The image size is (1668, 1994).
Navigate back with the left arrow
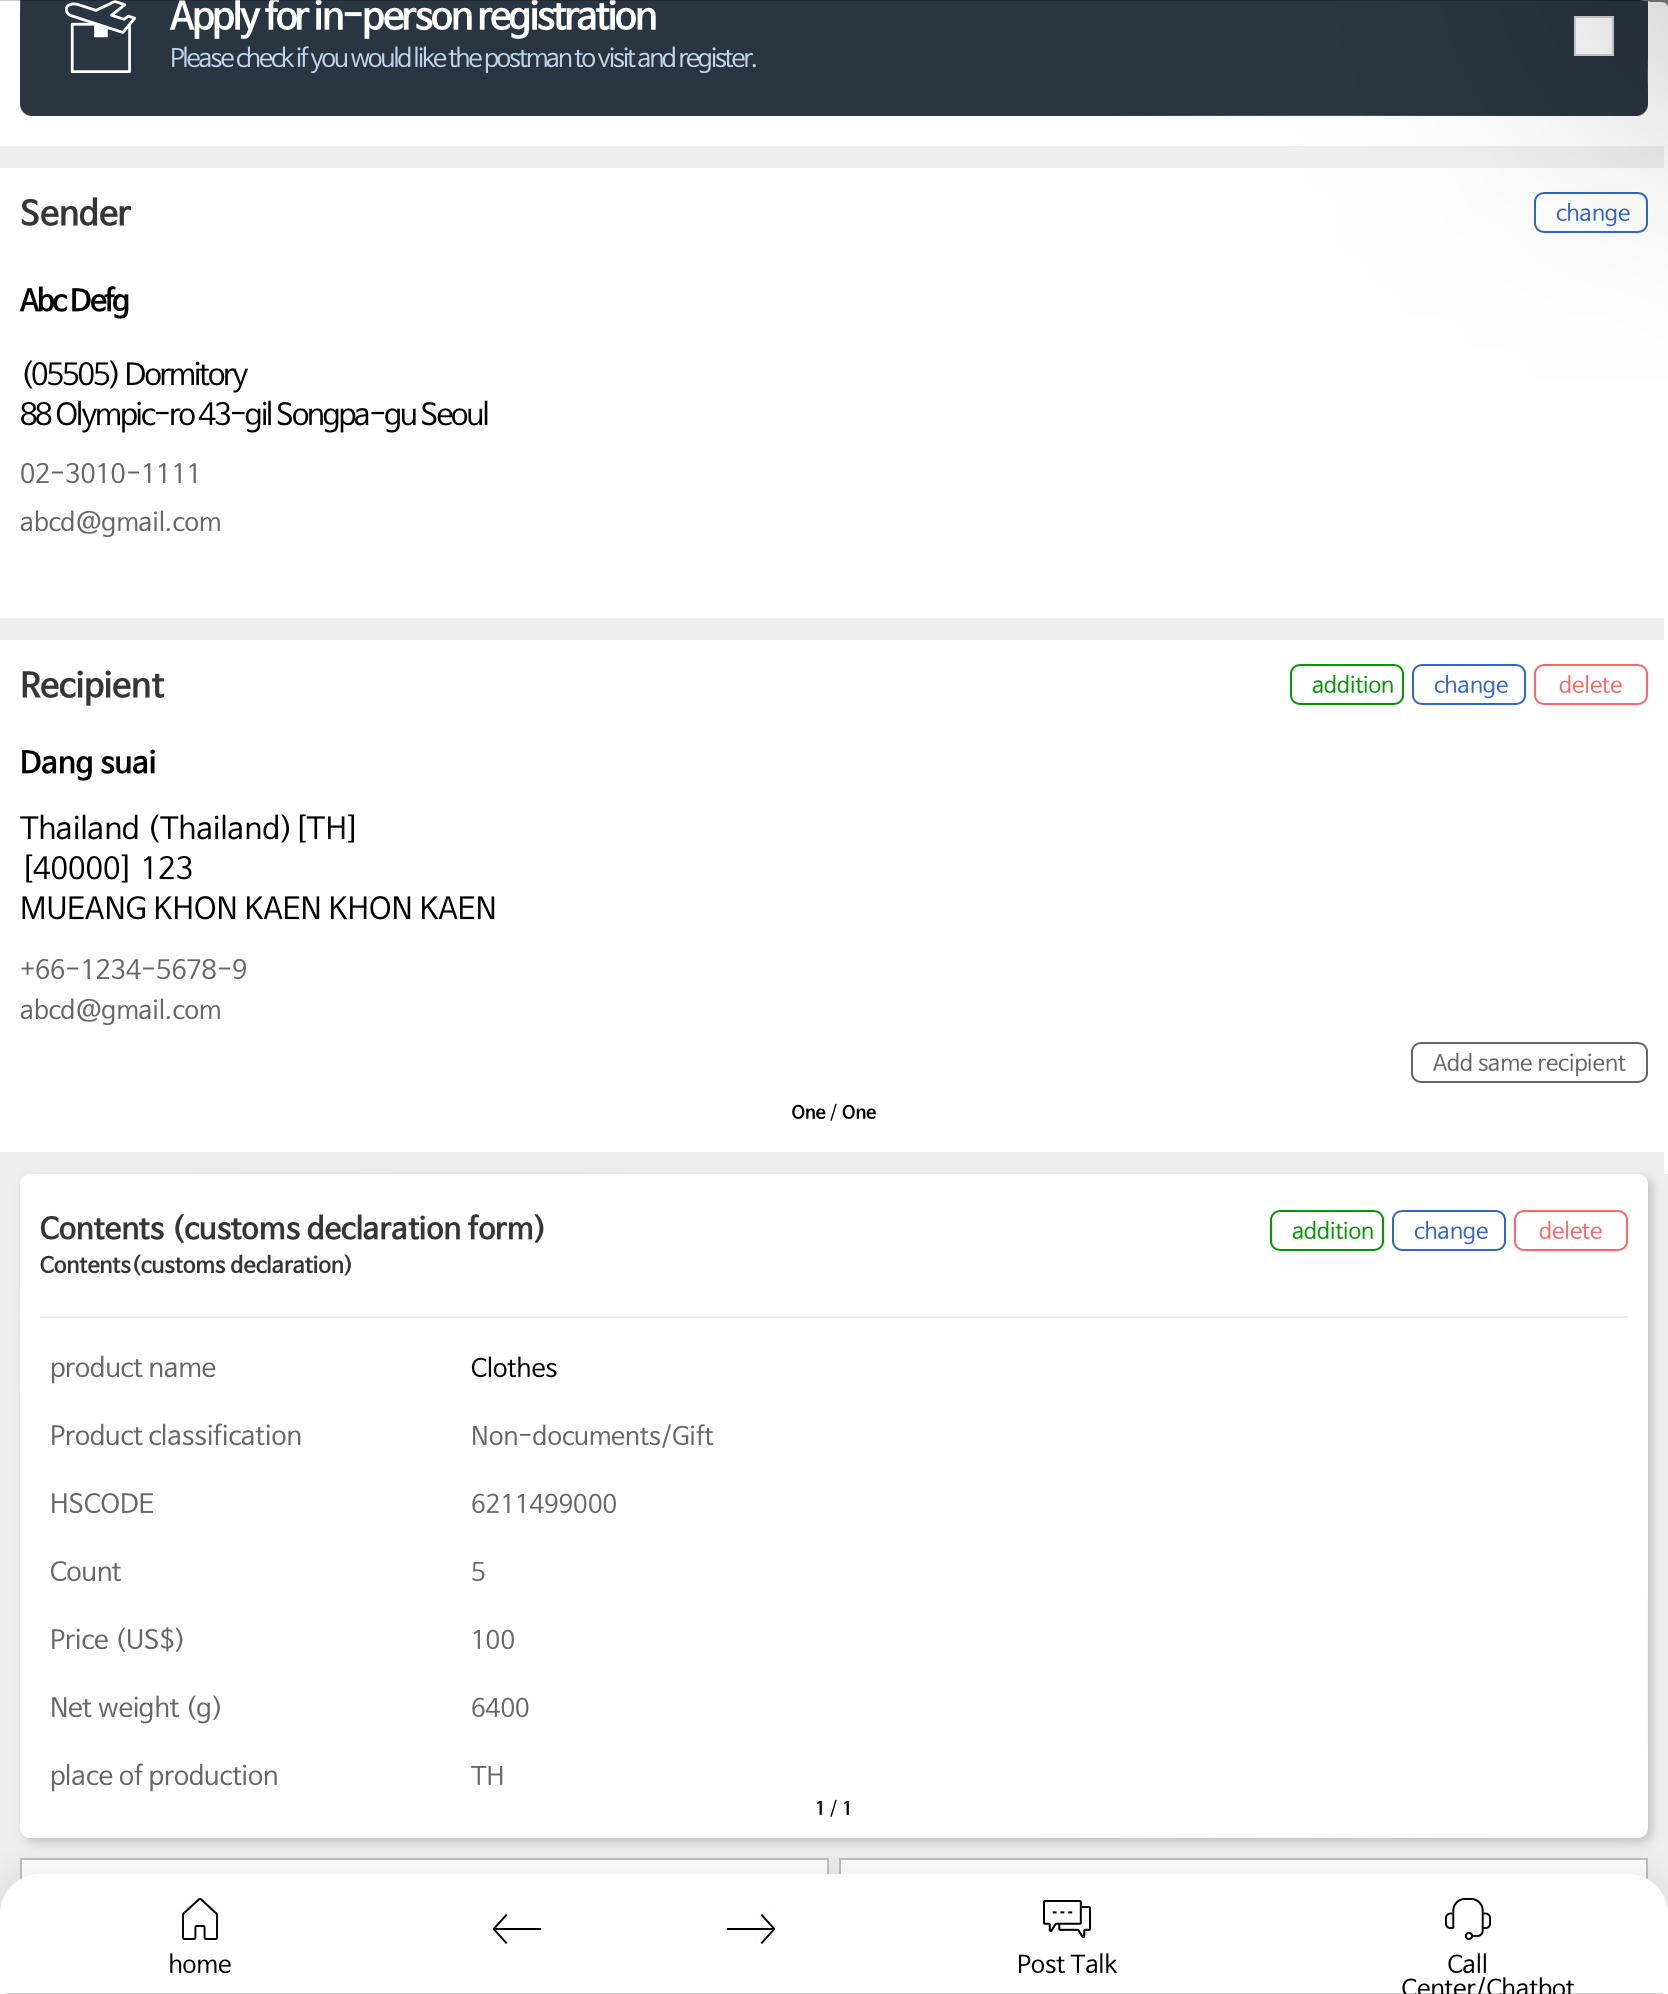(517, 1929)
